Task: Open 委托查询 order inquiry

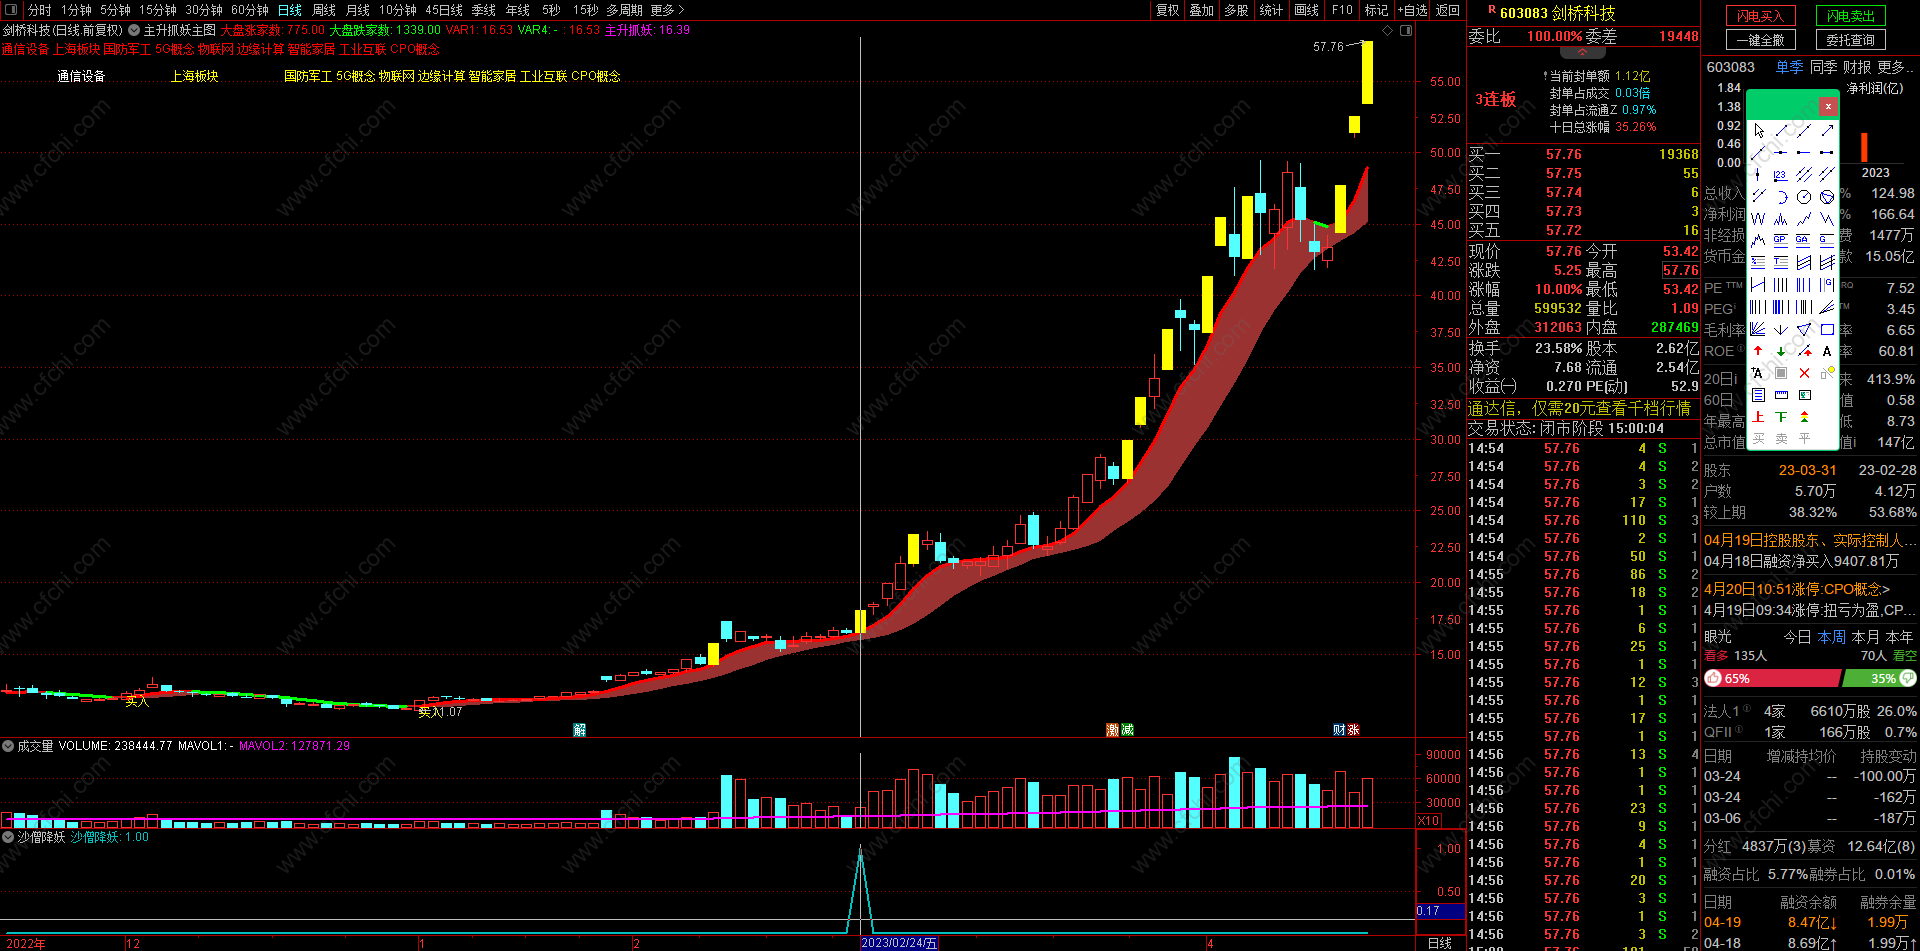Action: point(1851,40)
